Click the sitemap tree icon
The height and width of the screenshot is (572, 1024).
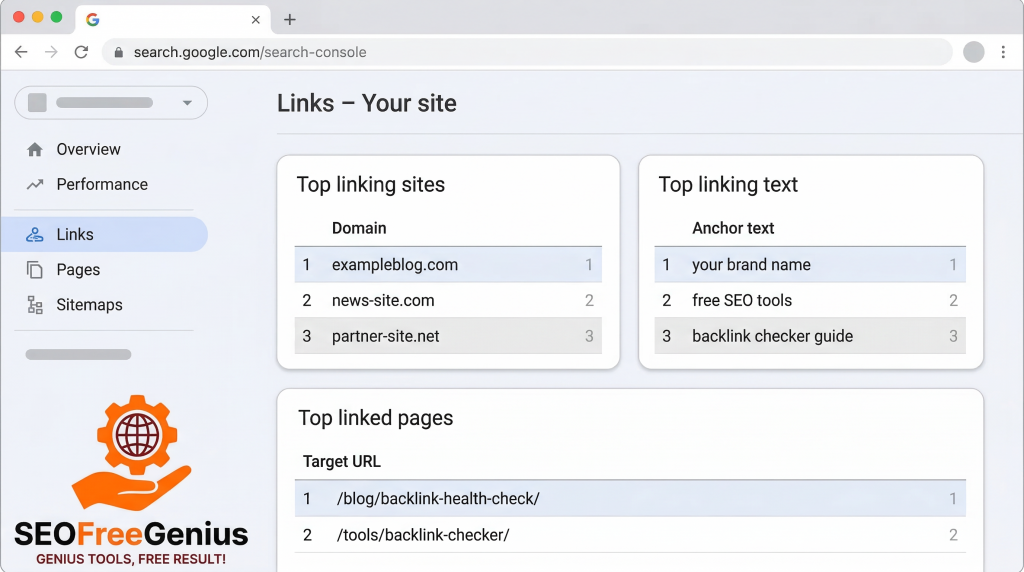(35, 305)
